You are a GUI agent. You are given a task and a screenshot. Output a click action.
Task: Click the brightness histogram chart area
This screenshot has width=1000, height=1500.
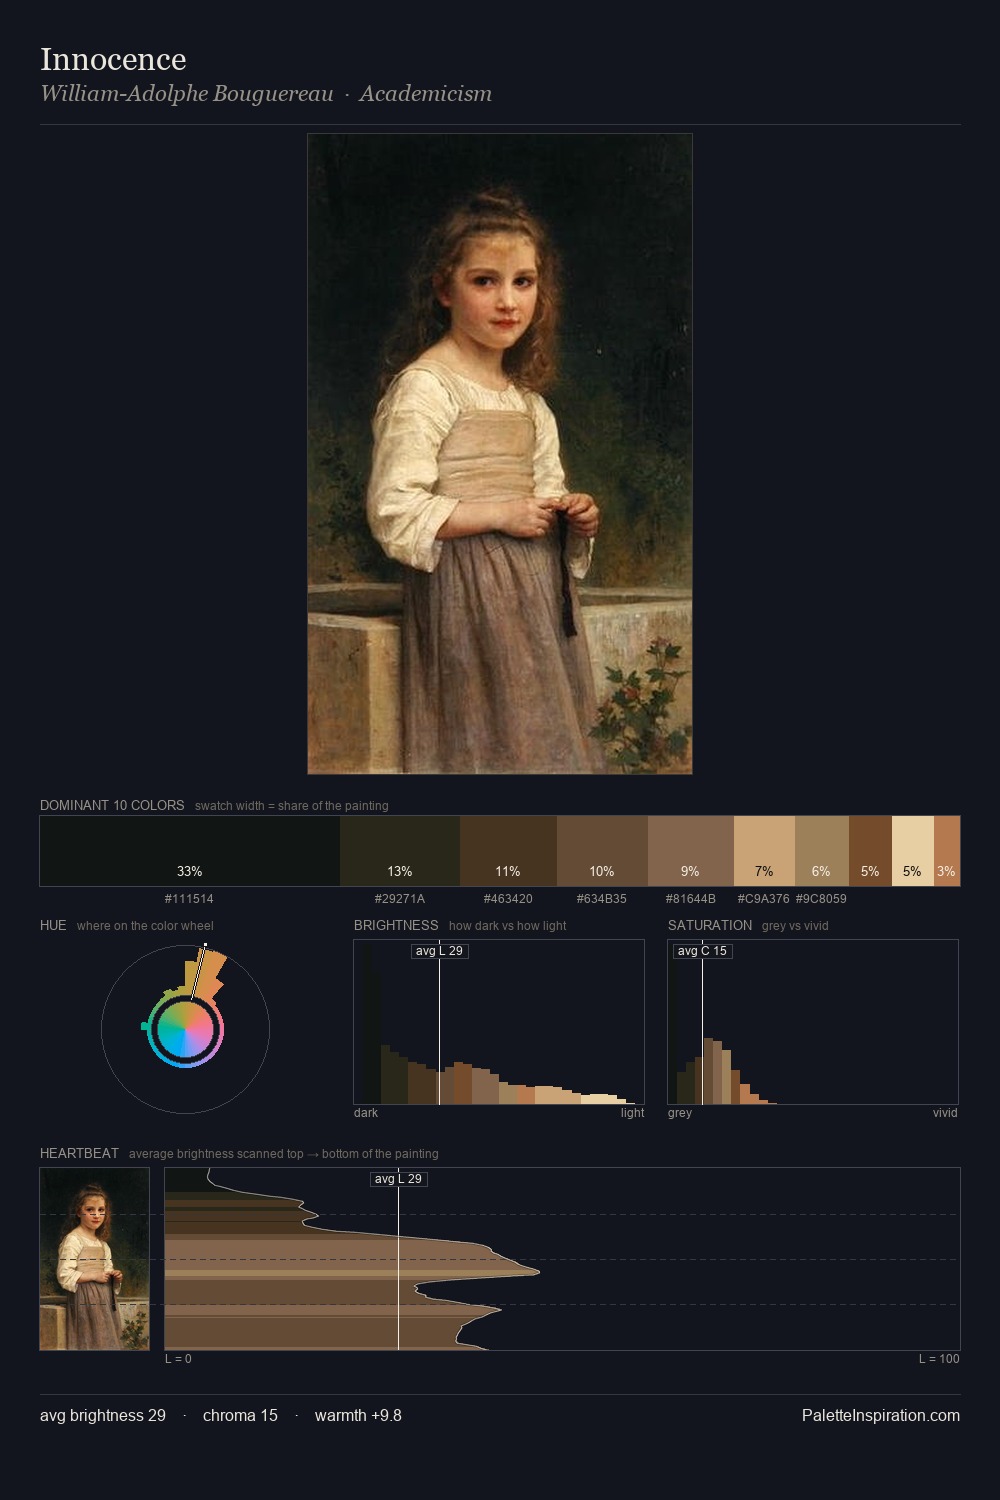[499, 1022]
